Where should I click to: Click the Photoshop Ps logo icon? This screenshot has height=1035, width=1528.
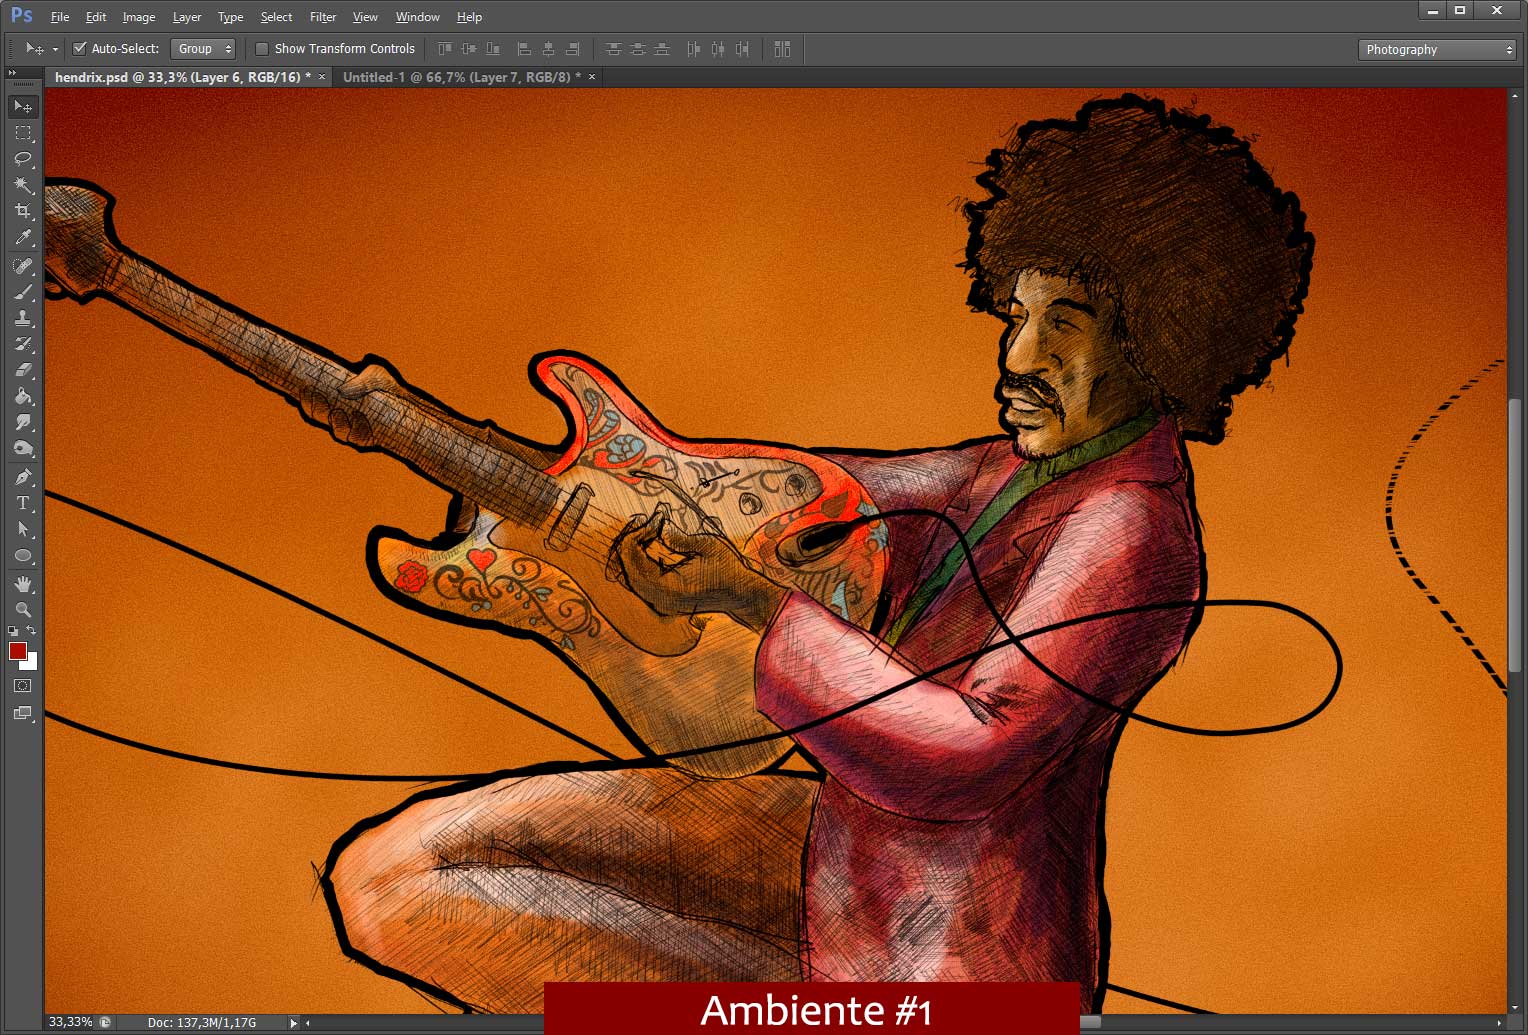point(21,16)
